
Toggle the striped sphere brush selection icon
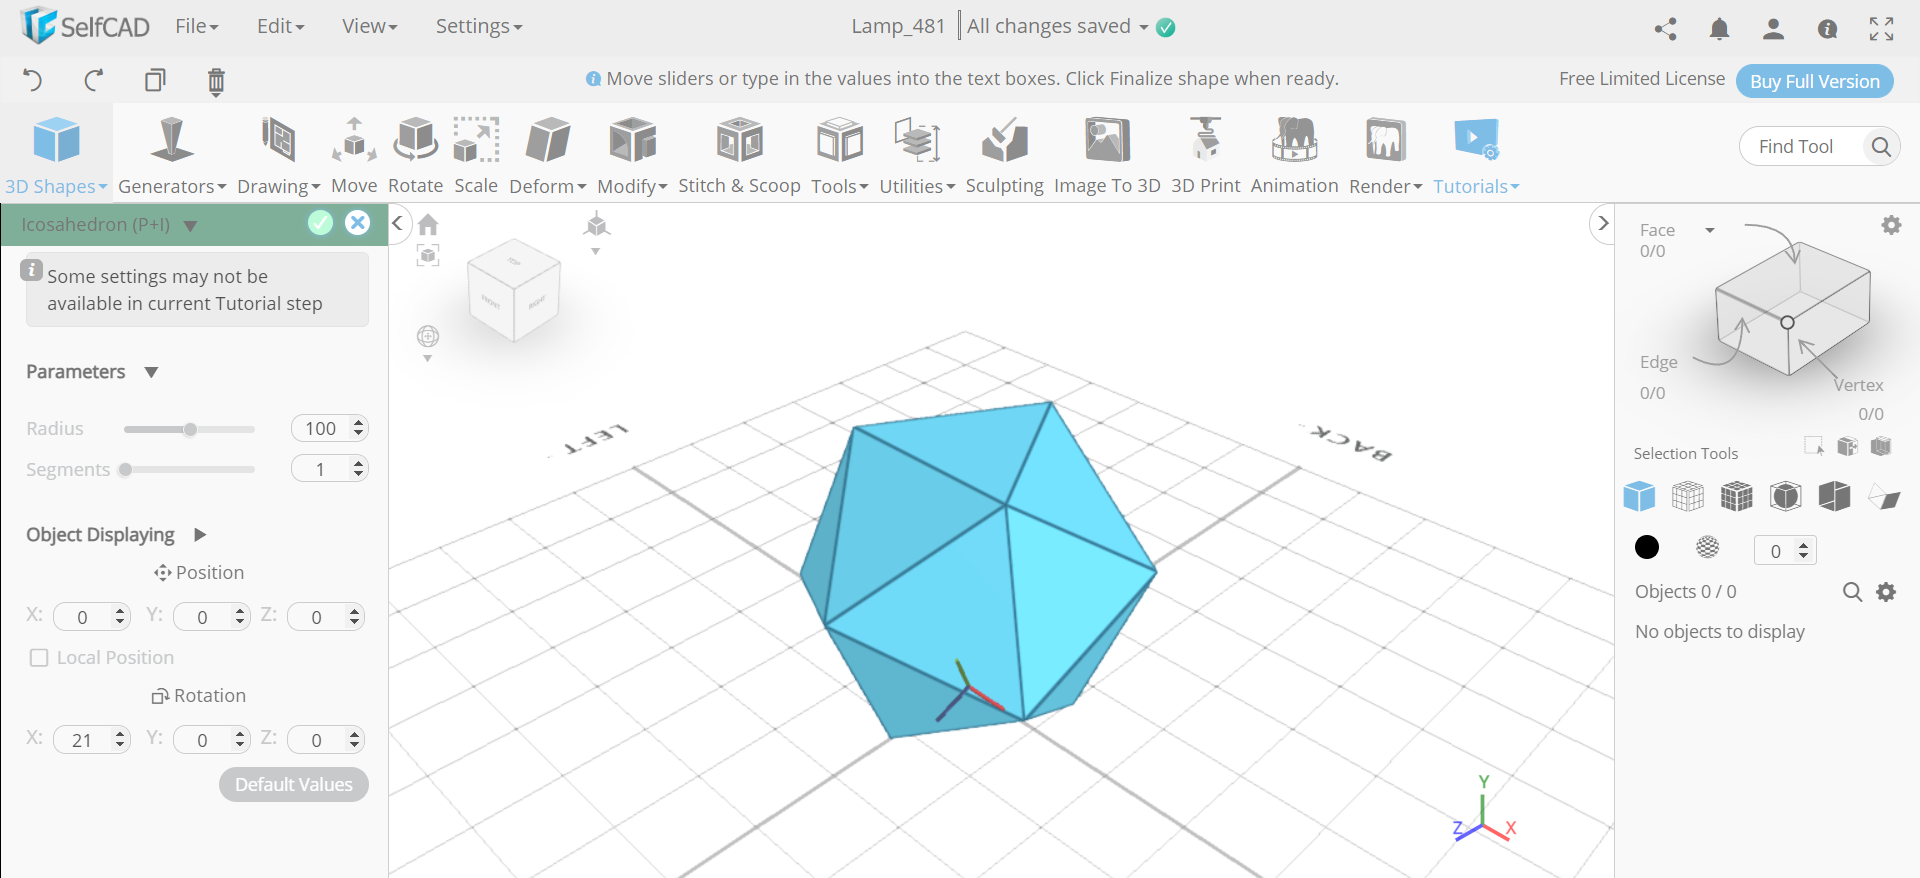click(1708, 547)
